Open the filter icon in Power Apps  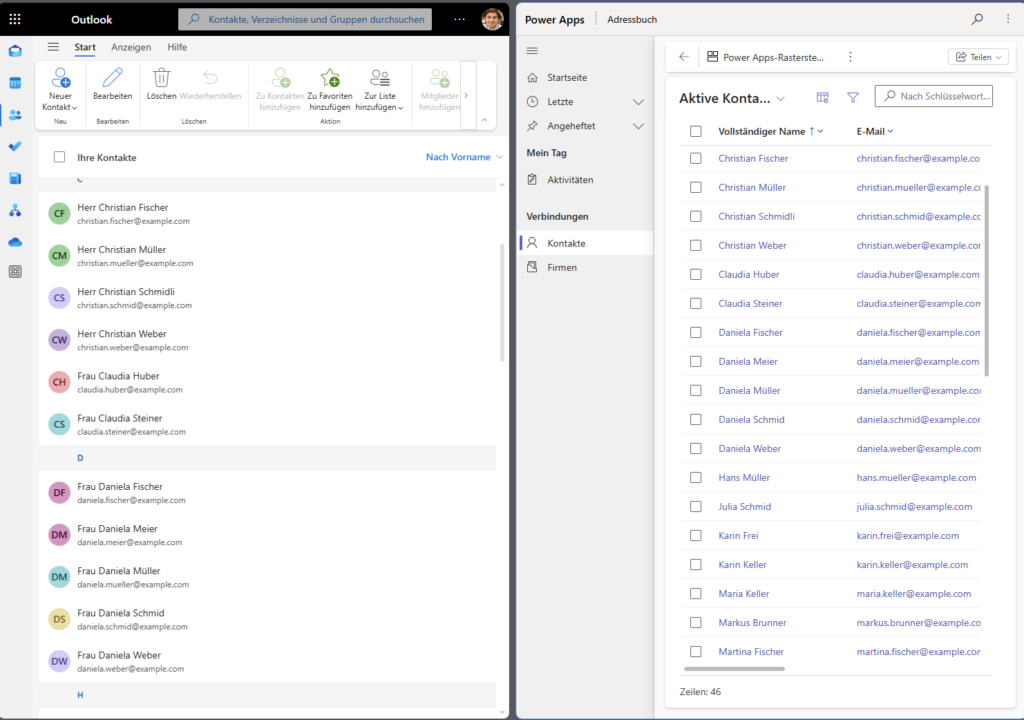point(852,97)
